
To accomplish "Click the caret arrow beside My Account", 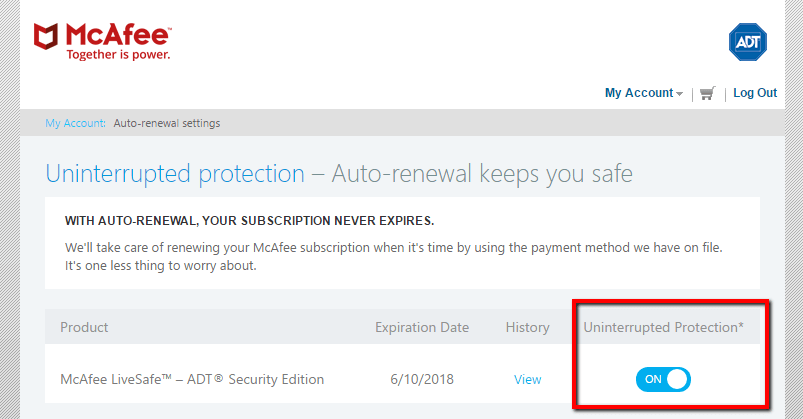I will coord(680,94).
